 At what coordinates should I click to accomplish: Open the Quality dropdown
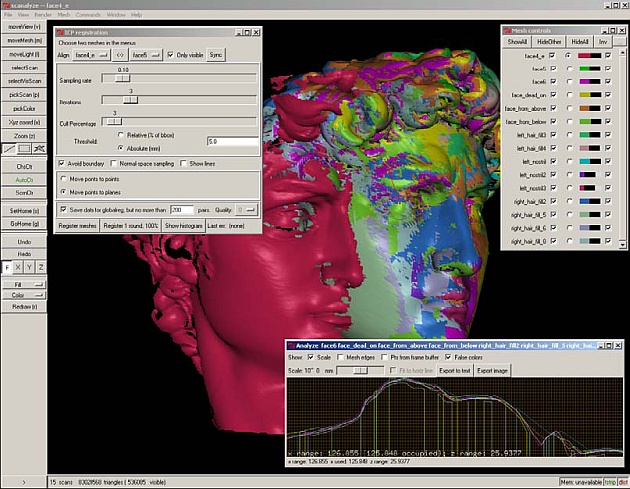click(x=246, y=210)
